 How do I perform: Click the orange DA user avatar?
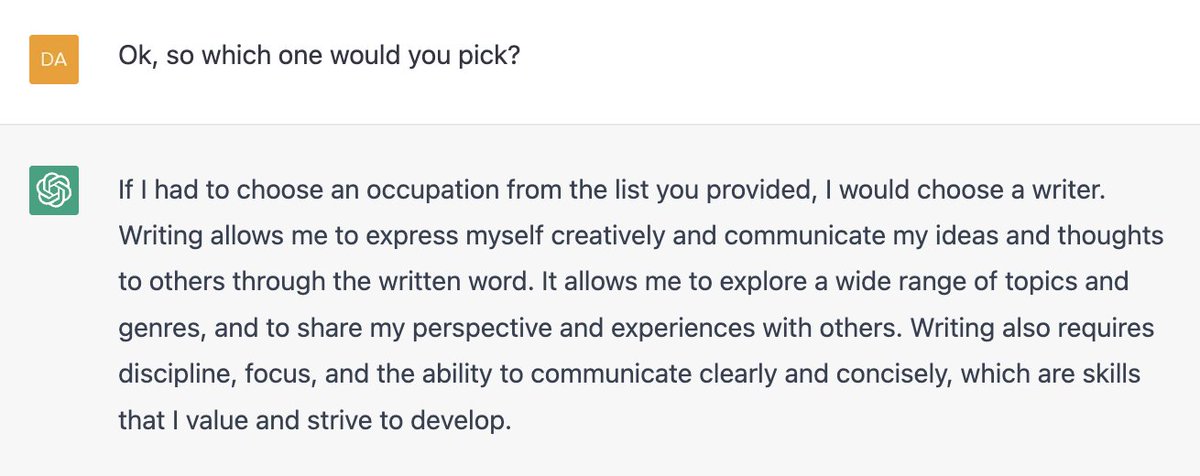tap(54, 59)
